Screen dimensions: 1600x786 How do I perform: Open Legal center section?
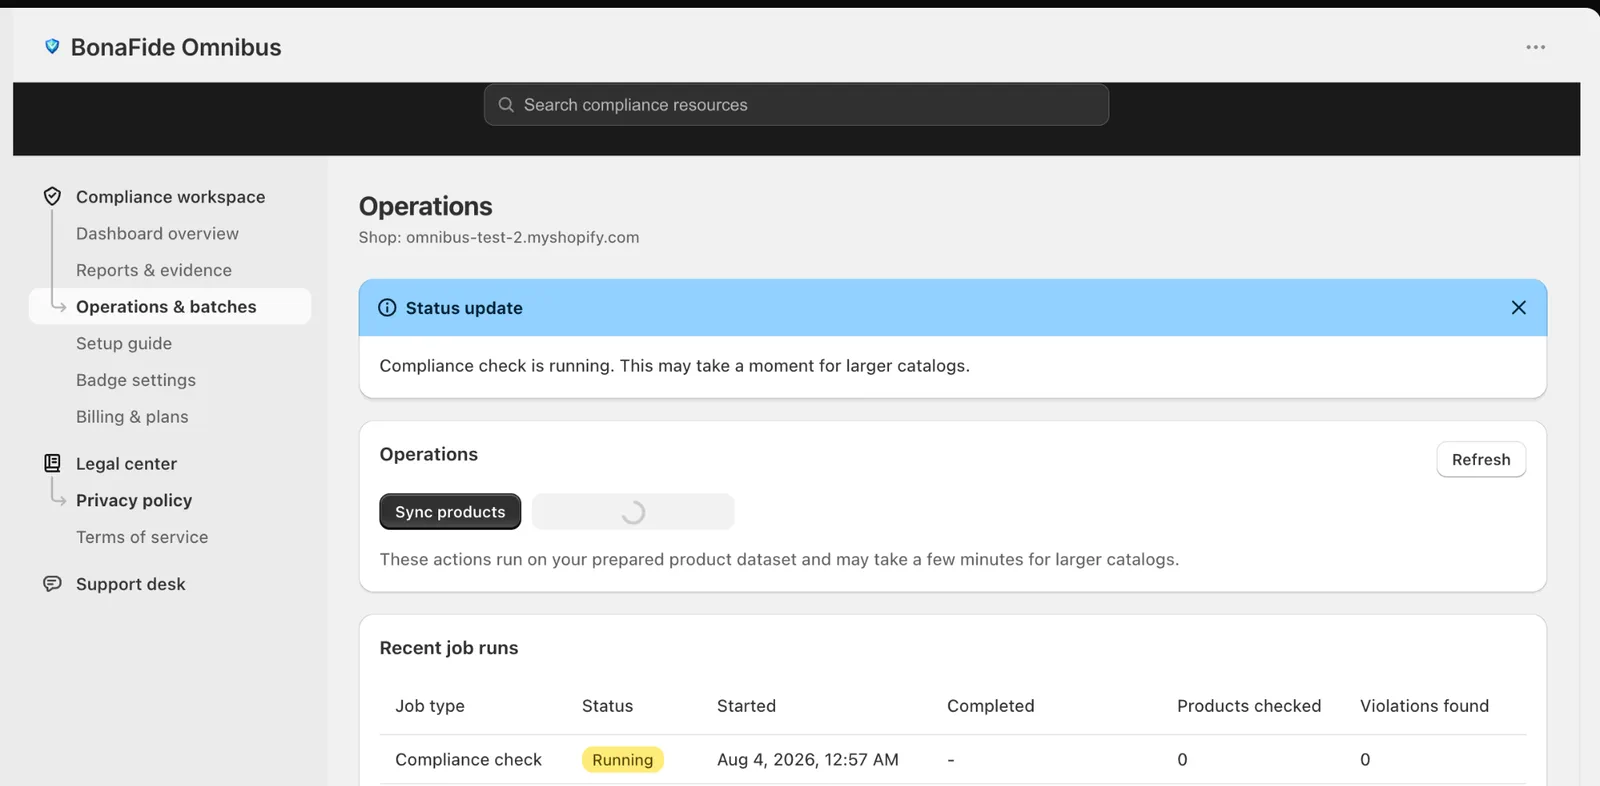126,463
